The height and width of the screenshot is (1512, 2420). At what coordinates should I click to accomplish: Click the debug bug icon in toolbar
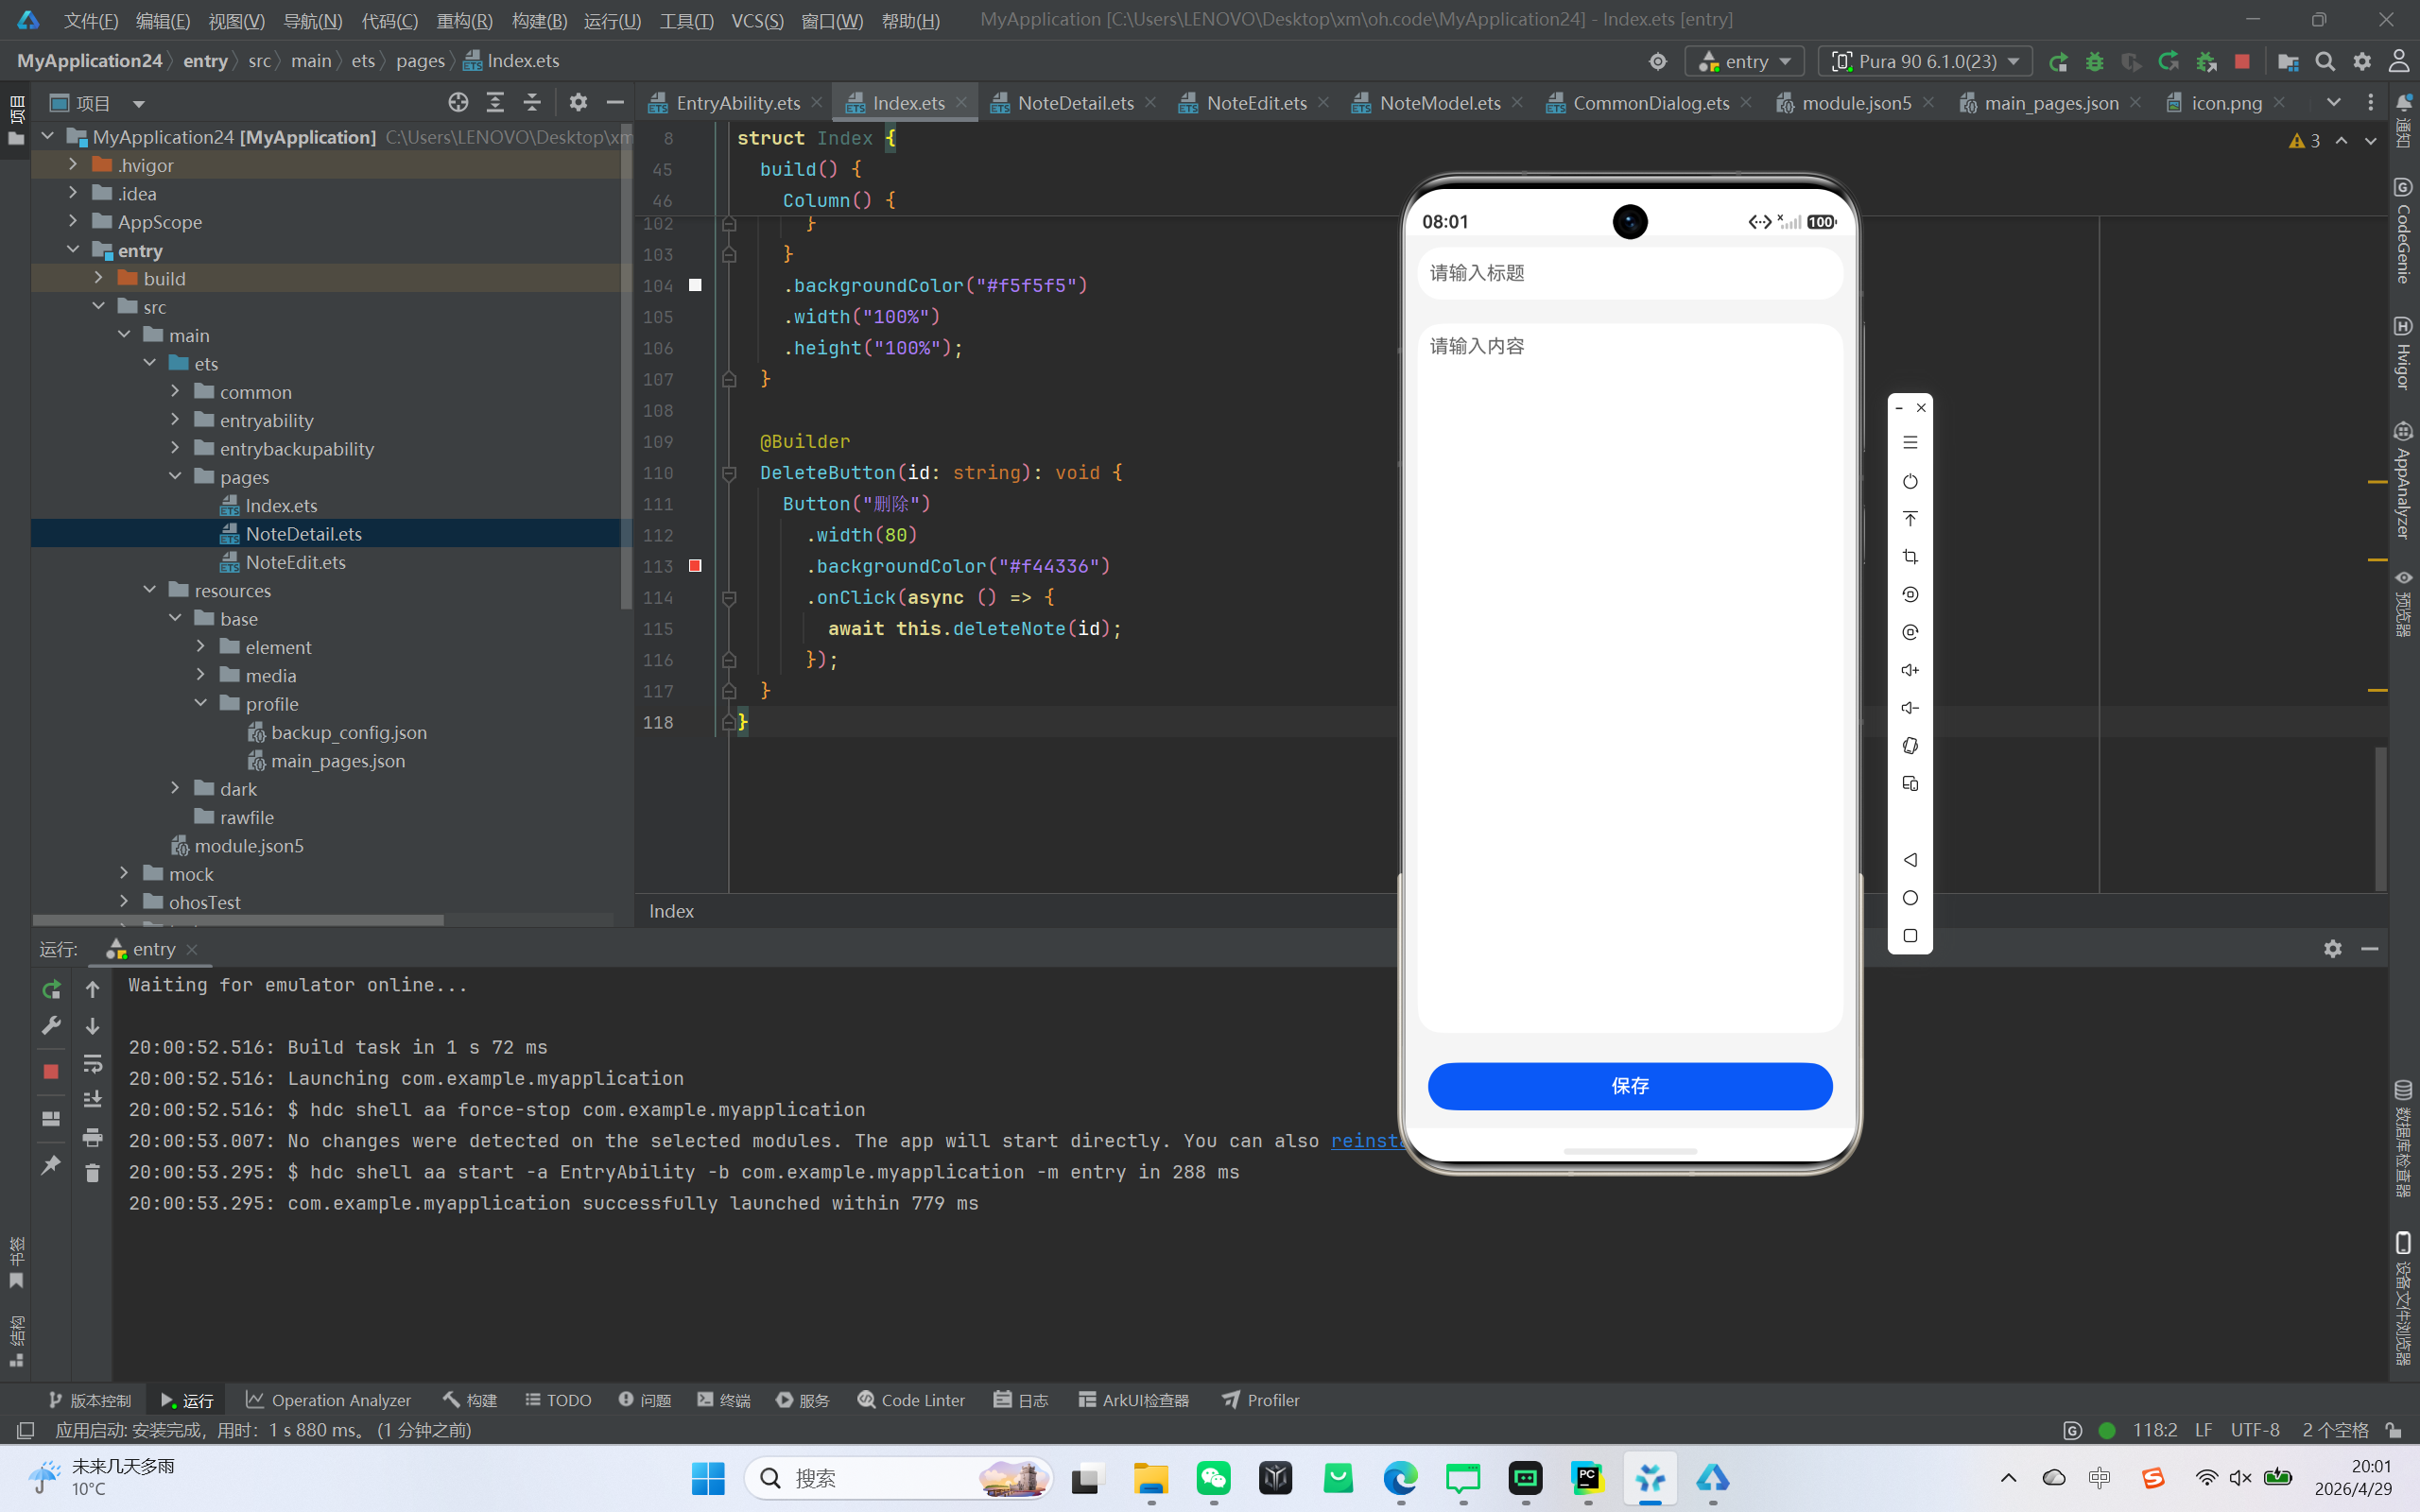tap(2094, 62)
